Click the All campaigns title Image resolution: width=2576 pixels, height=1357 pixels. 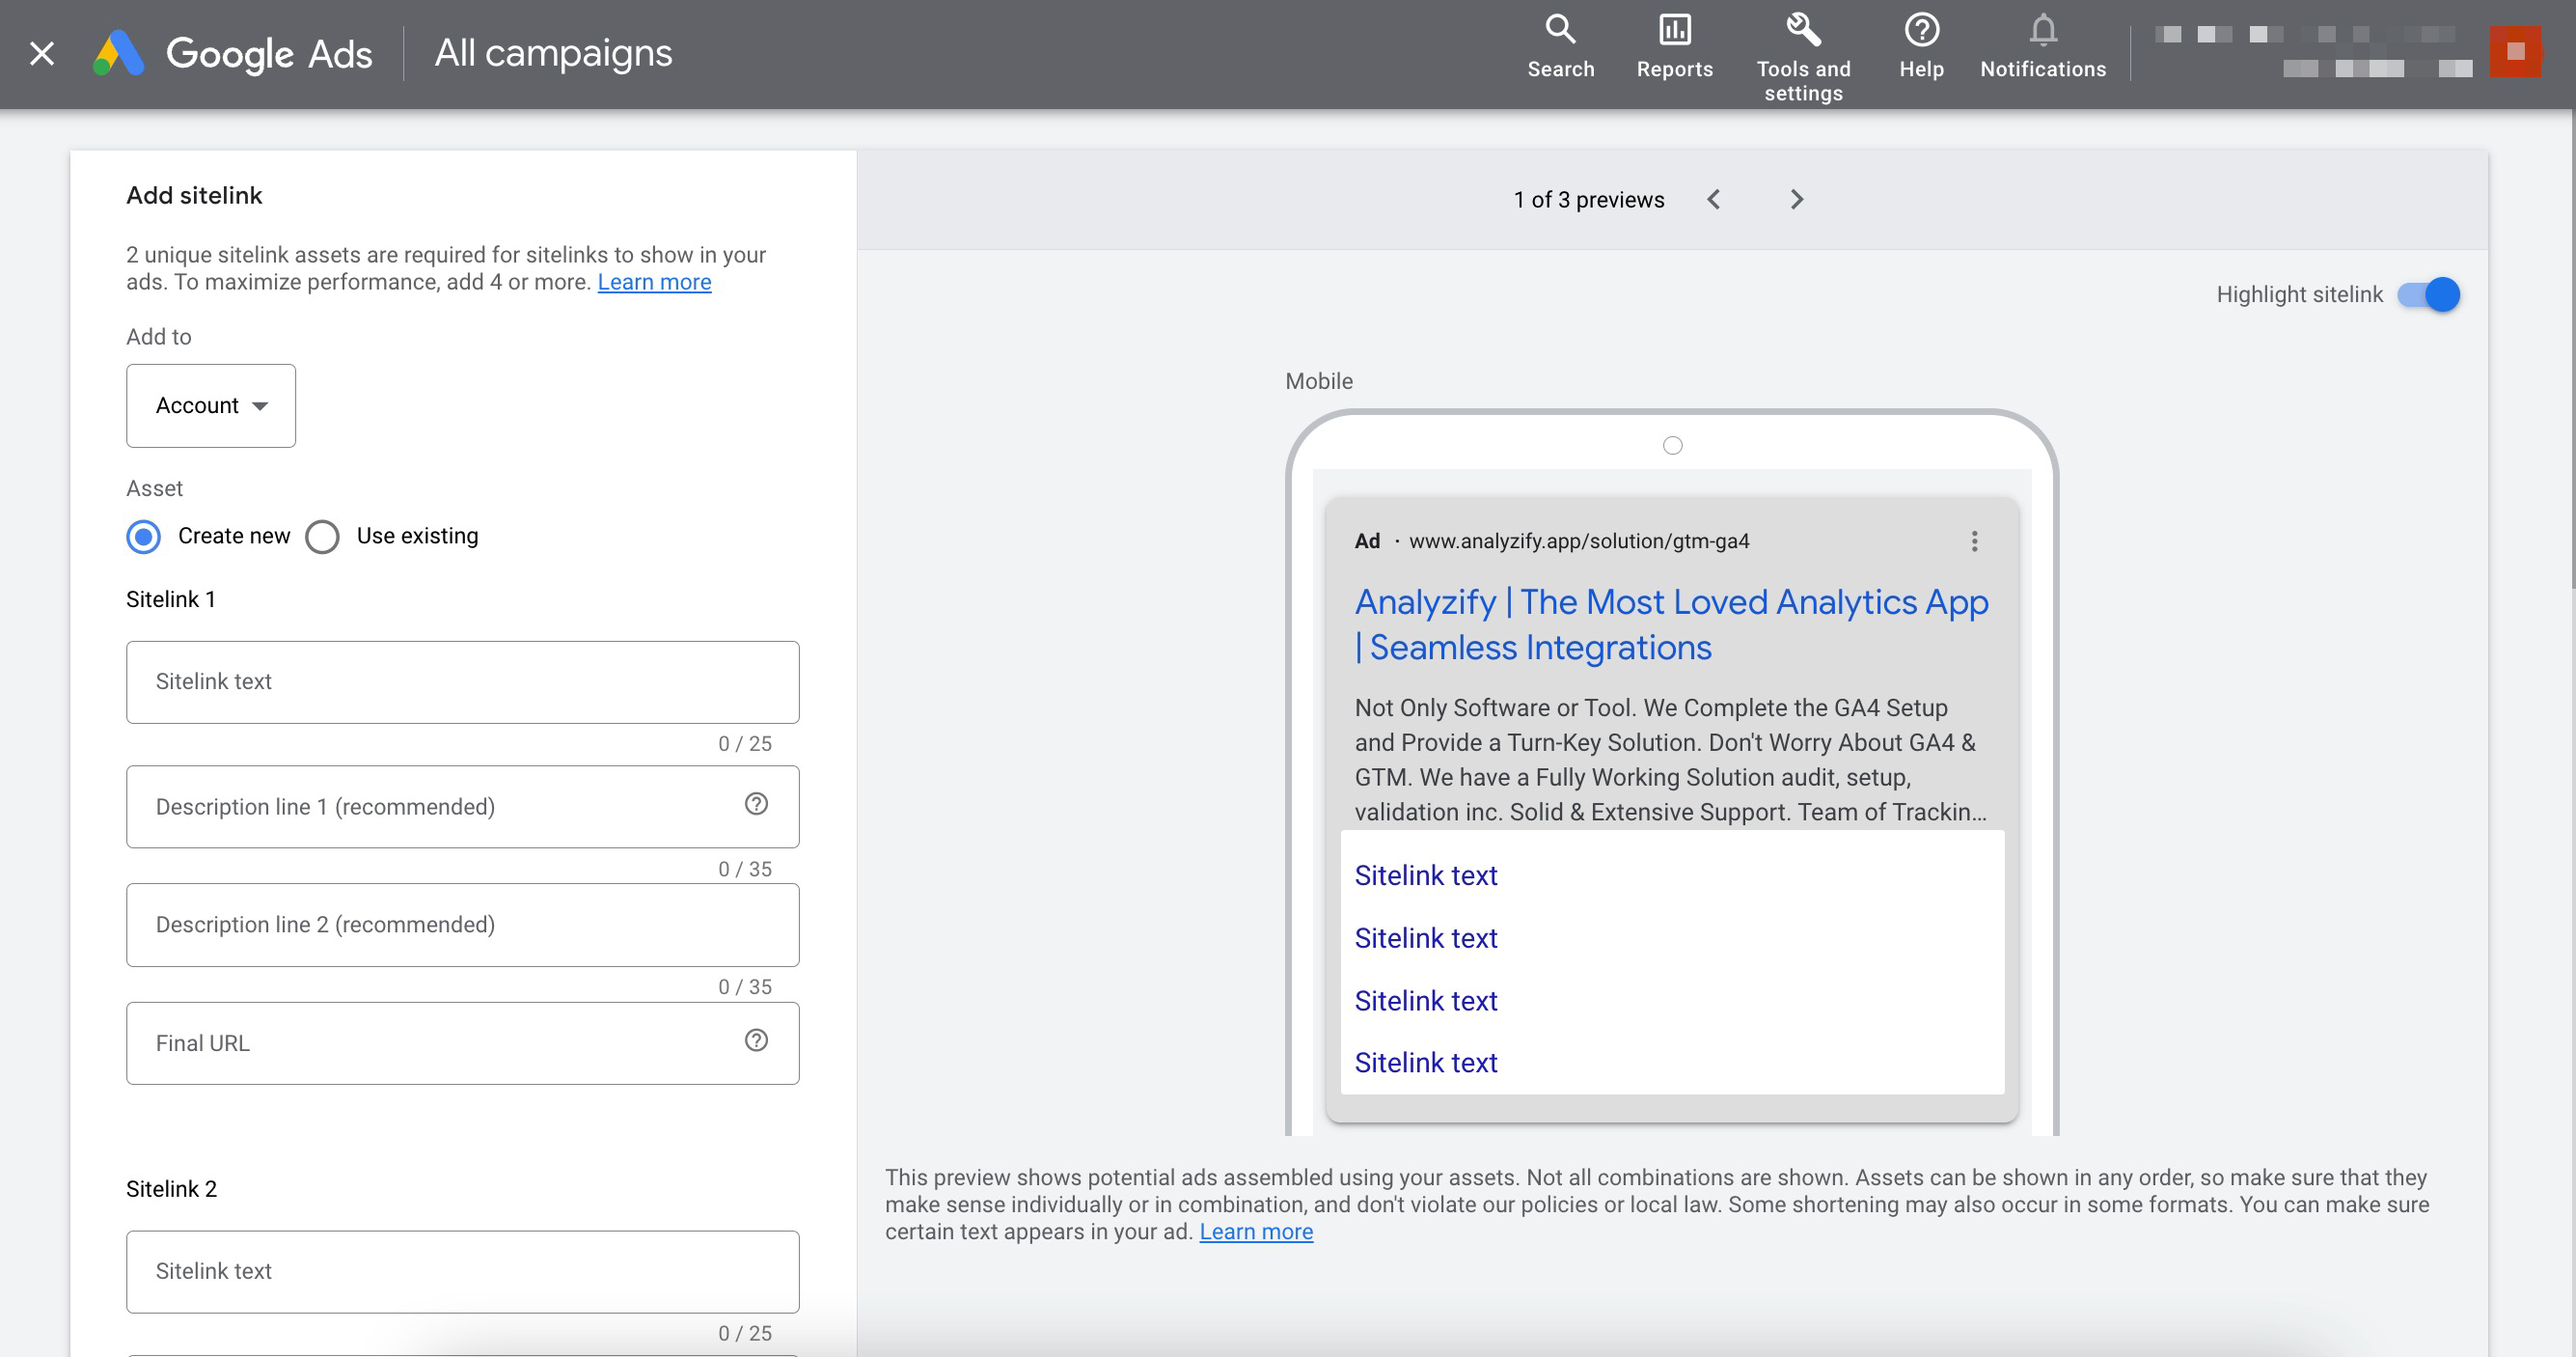[553, 53]
